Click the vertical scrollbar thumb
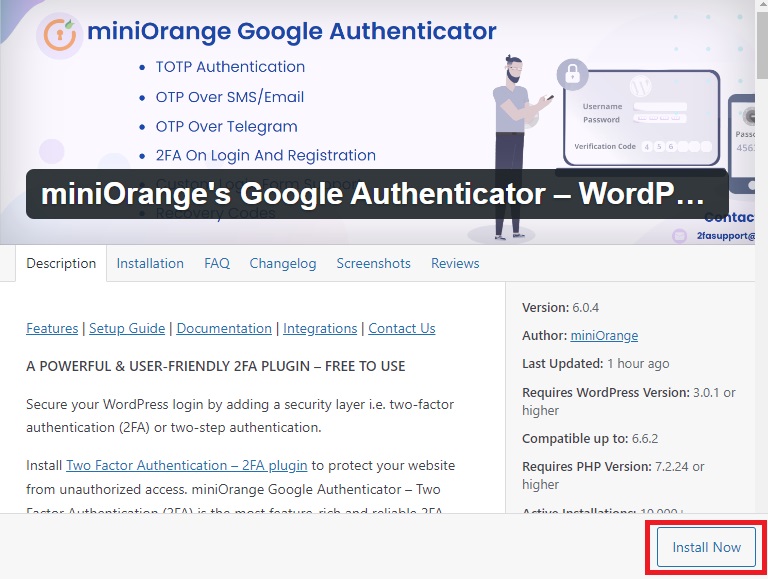 762,45
